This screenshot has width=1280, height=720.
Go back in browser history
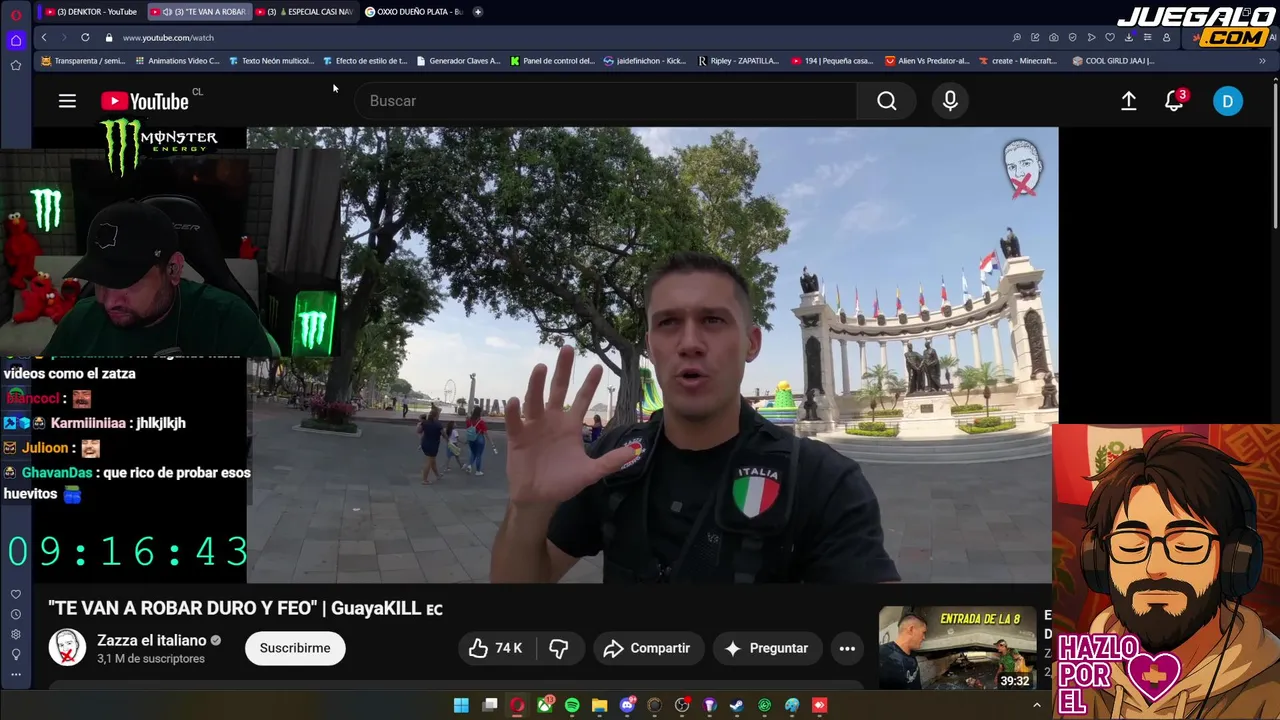click(44, 37)
